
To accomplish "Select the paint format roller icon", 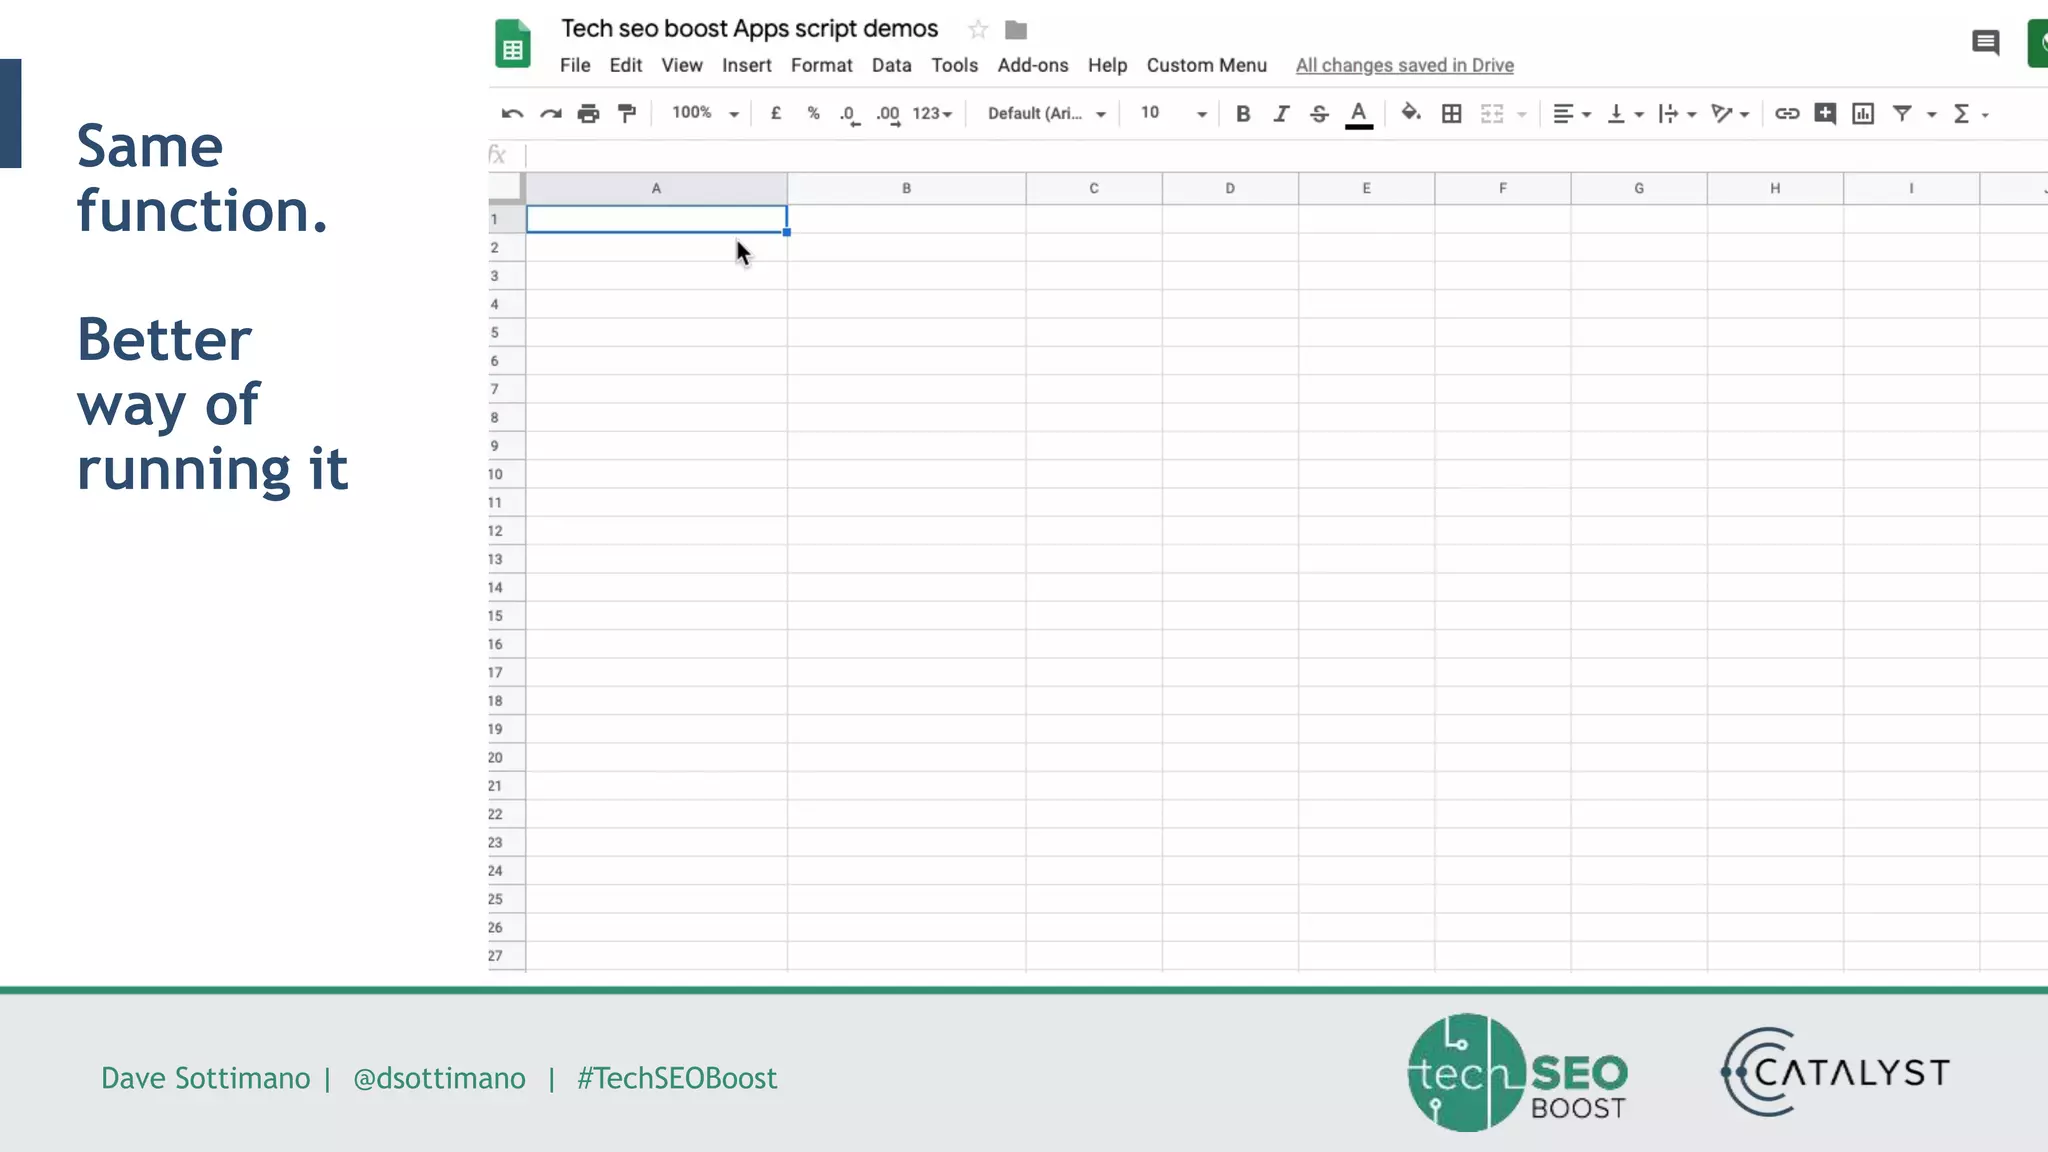I will [x=627, y=114].
